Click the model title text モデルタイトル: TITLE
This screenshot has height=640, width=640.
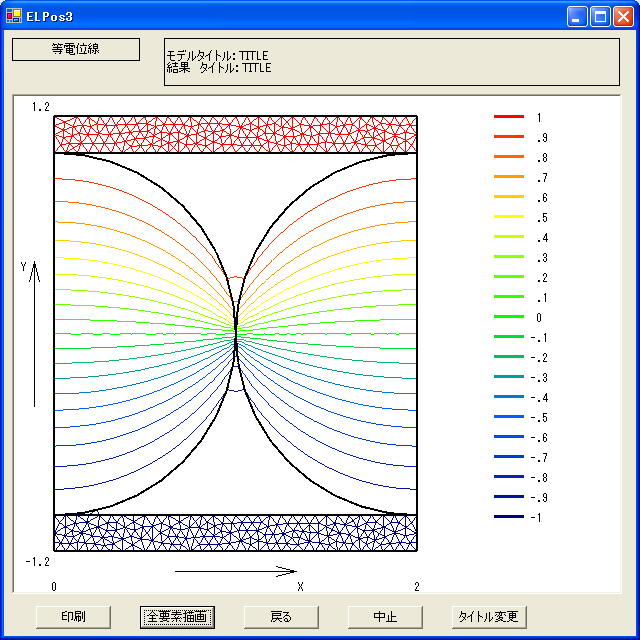click(x=217, y=56)
